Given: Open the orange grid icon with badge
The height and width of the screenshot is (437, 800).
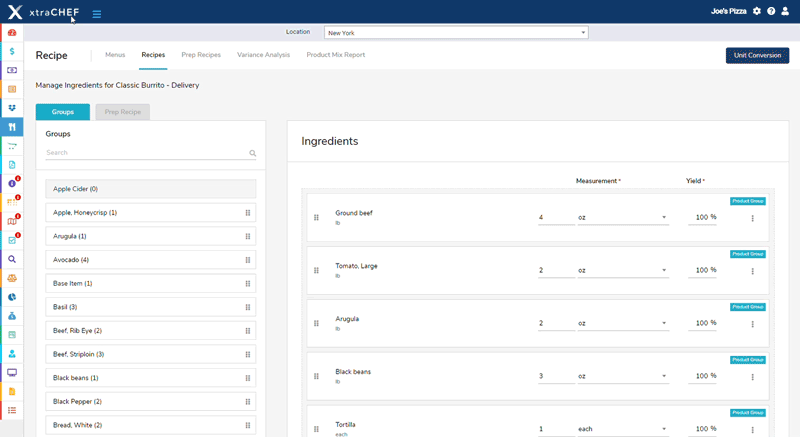Looking at the screenshot, I should [x=12, y=202].
